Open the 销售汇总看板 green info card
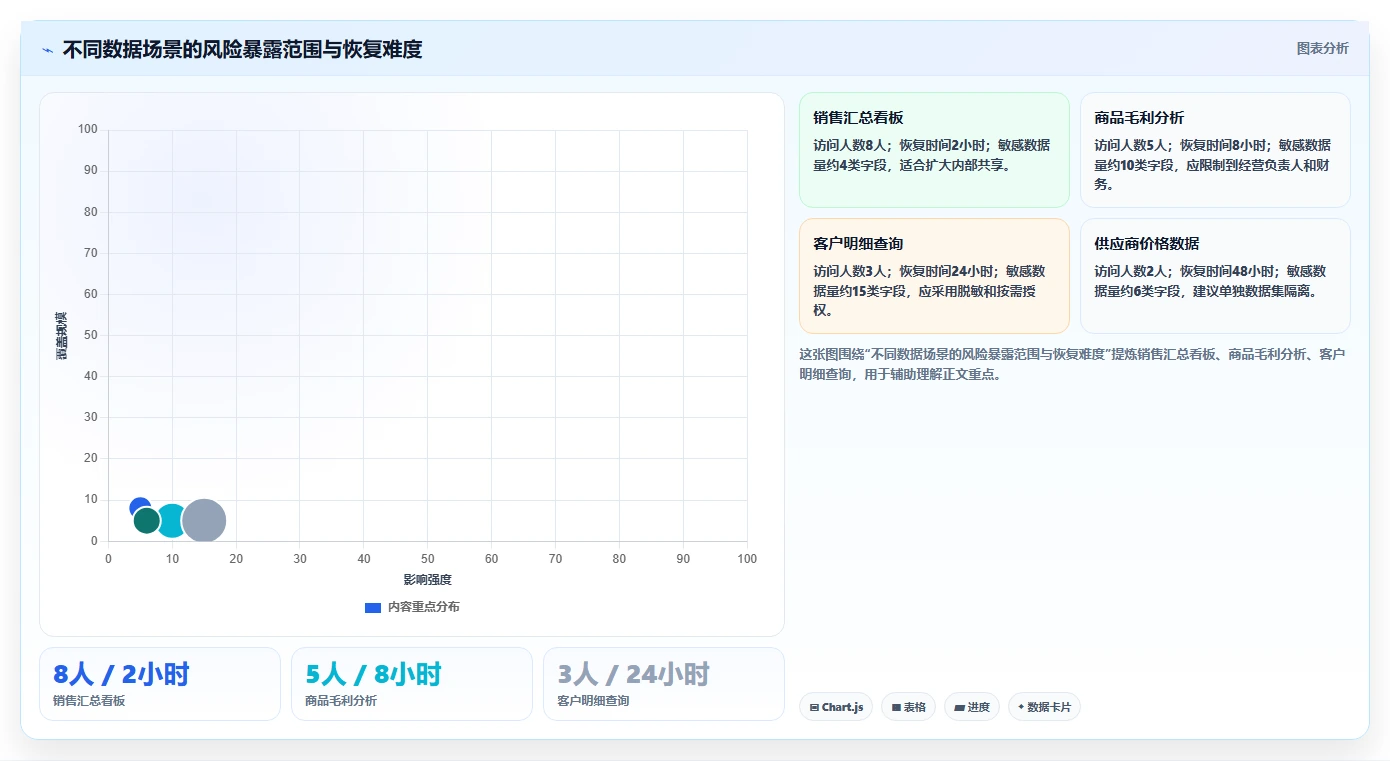 tap(934, 150)
